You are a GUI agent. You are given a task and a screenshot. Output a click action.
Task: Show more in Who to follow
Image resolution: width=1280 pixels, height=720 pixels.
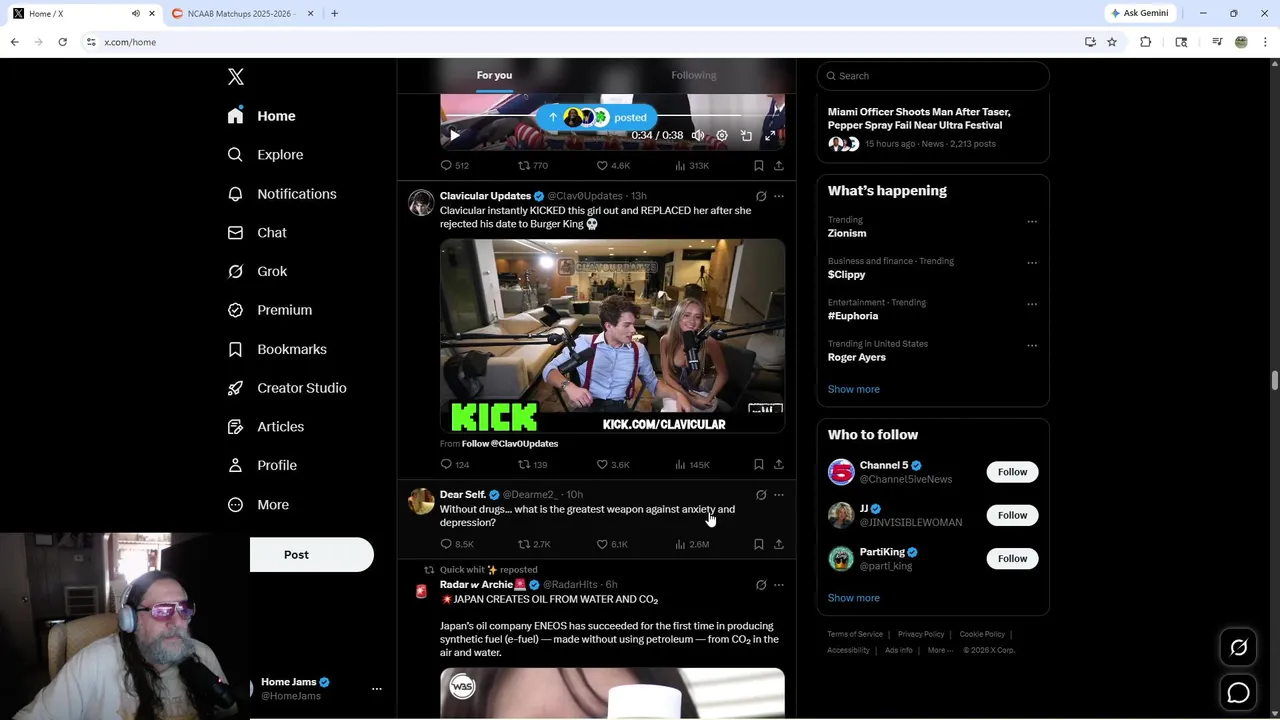click(x=854, y=598)
